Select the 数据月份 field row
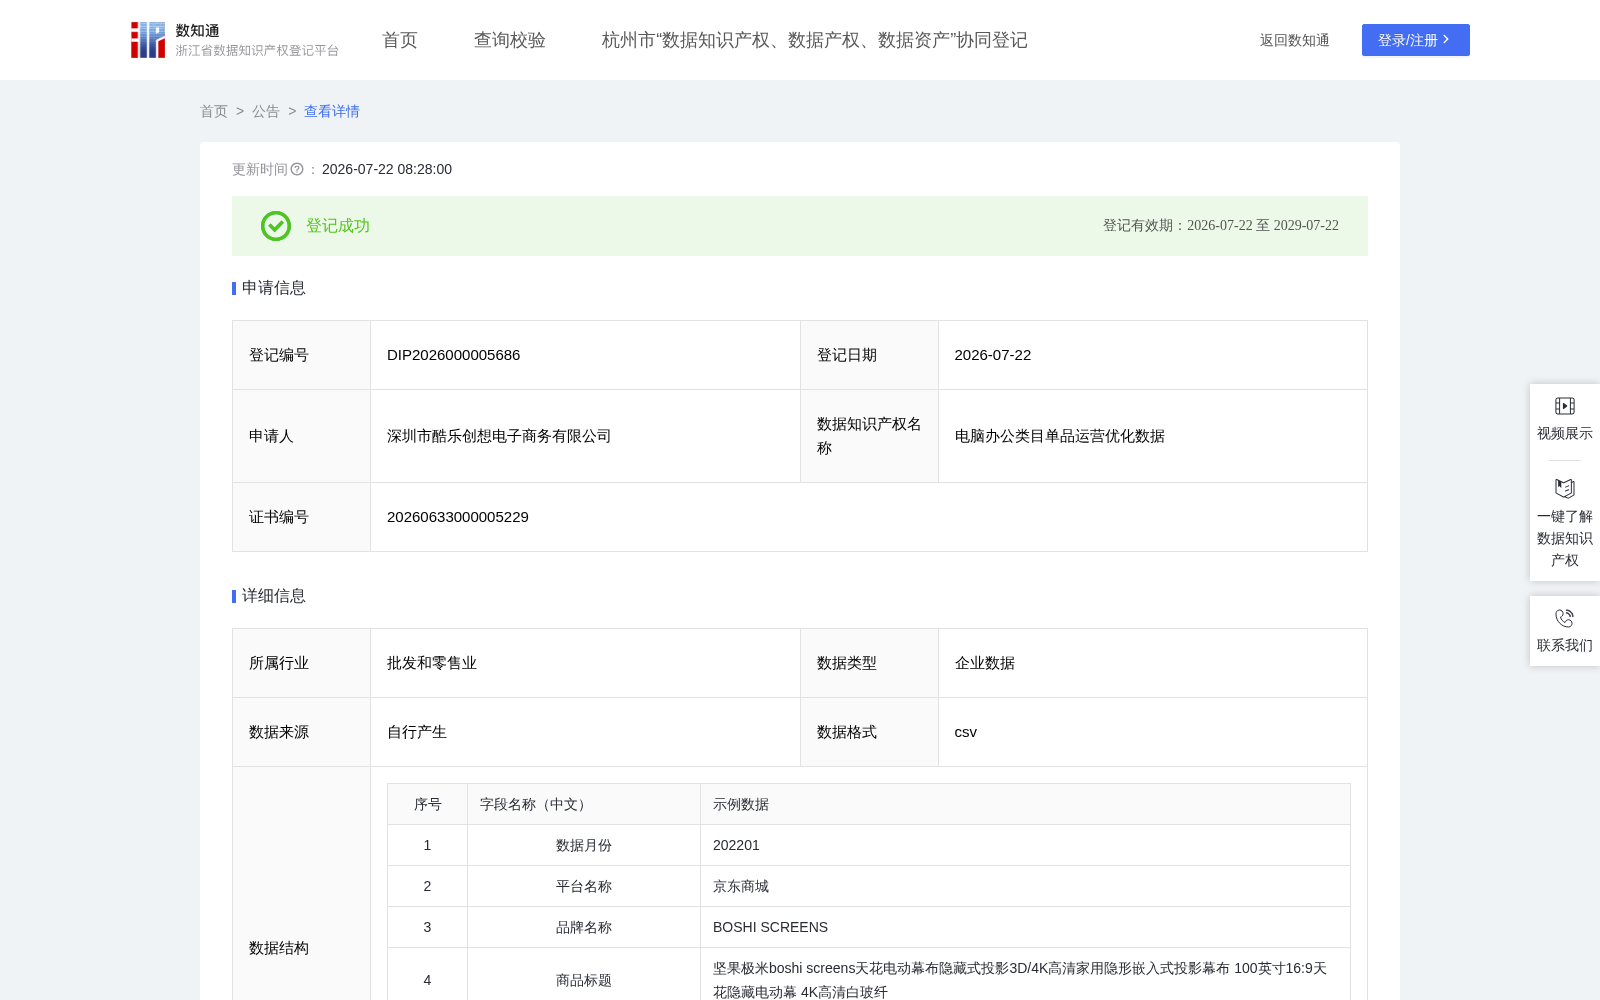 pyautogui.click(x=869, y=845)
